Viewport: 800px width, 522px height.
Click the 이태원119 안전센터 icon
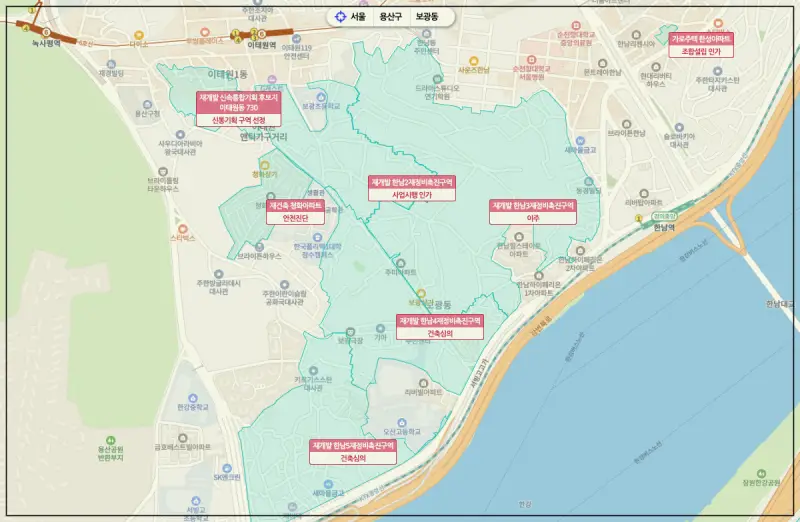pyautogui.click(x=296, y=38)
